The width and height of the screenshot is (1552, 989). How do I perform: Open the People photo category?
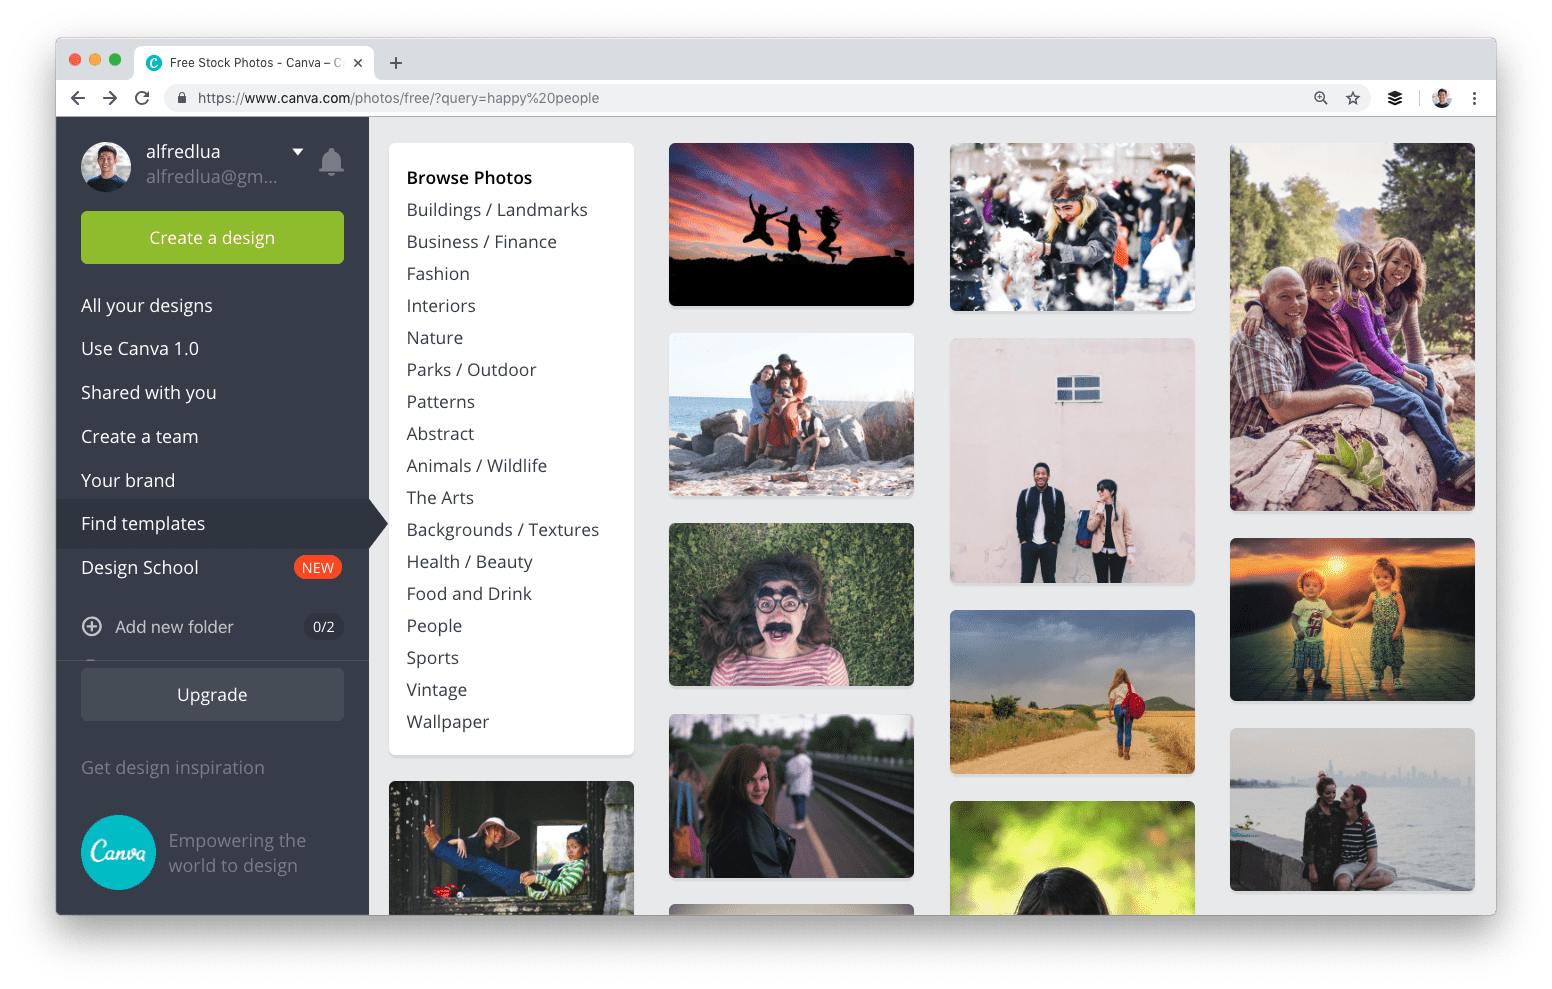(x=434, y=625)
